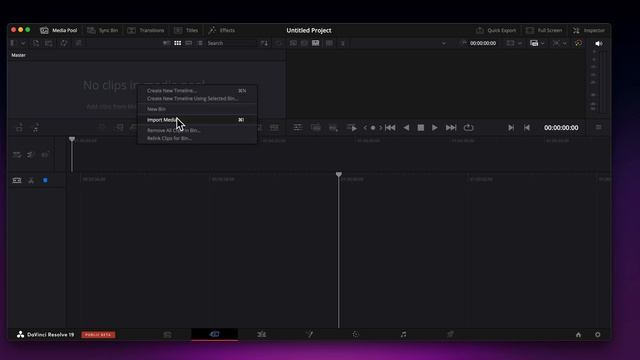Switch media pool to list view
640x360 pixels.
(x=200, y=43)
